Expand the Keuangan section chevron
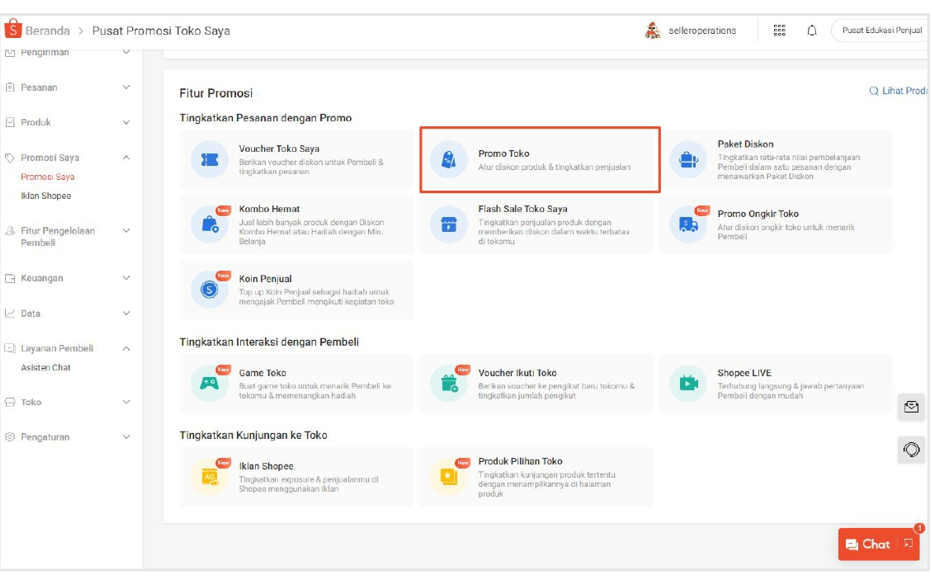Screen dimensions: 932x580 click(126, 278)
